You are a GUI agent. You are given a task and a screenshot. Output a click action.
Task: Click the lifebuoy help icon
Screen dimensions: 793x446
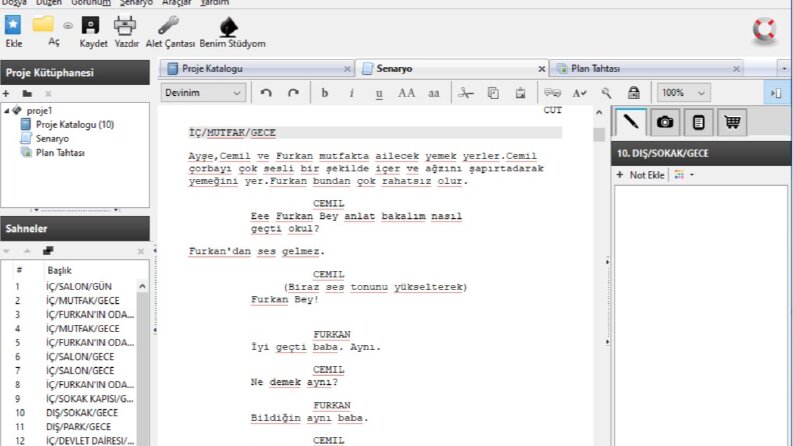[764, 30]
